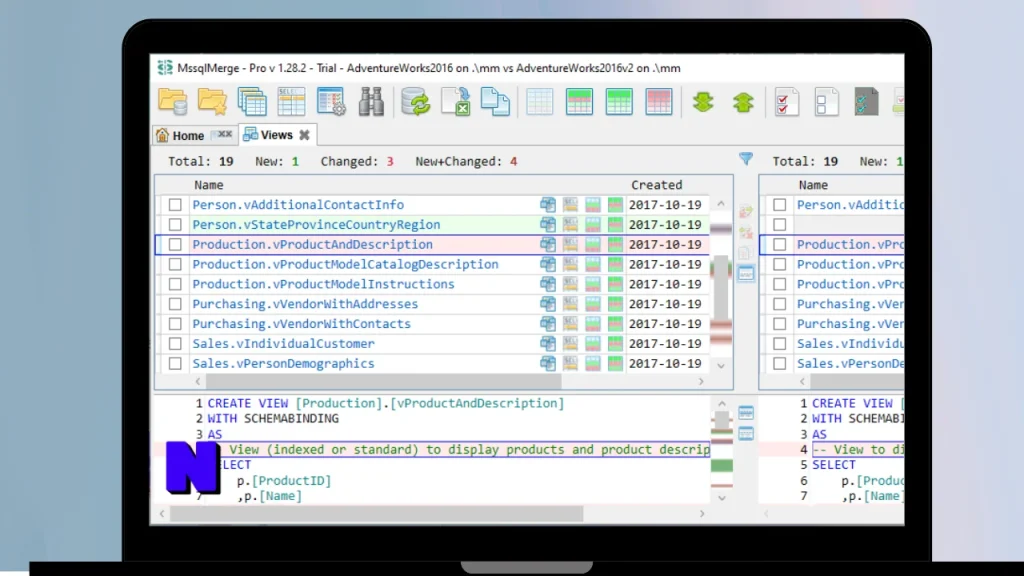Check Purchasing.vVendorWithContacts checkbox
The image size is (1024, 576).
[x=175, y=324]
